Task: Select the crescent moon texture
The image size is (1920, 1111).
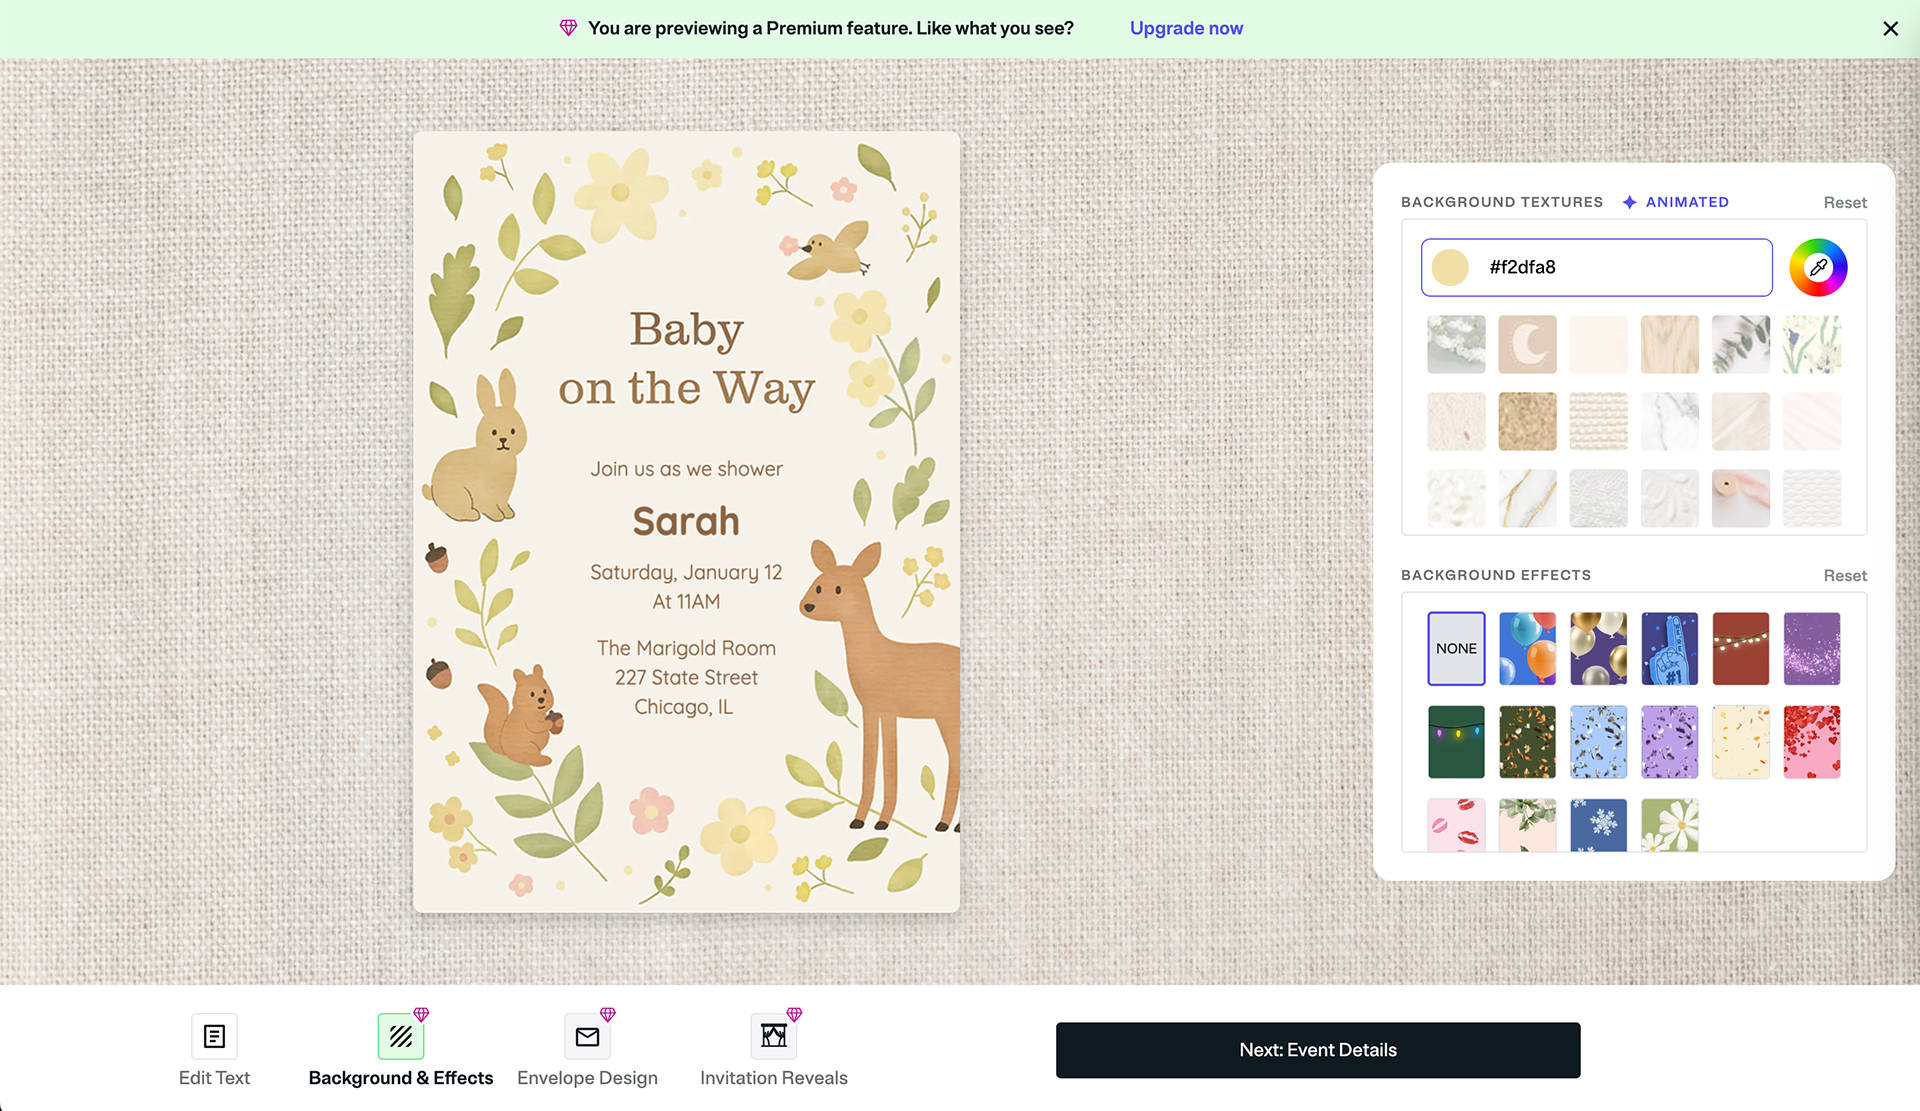Action: (x=1527, y=344)
